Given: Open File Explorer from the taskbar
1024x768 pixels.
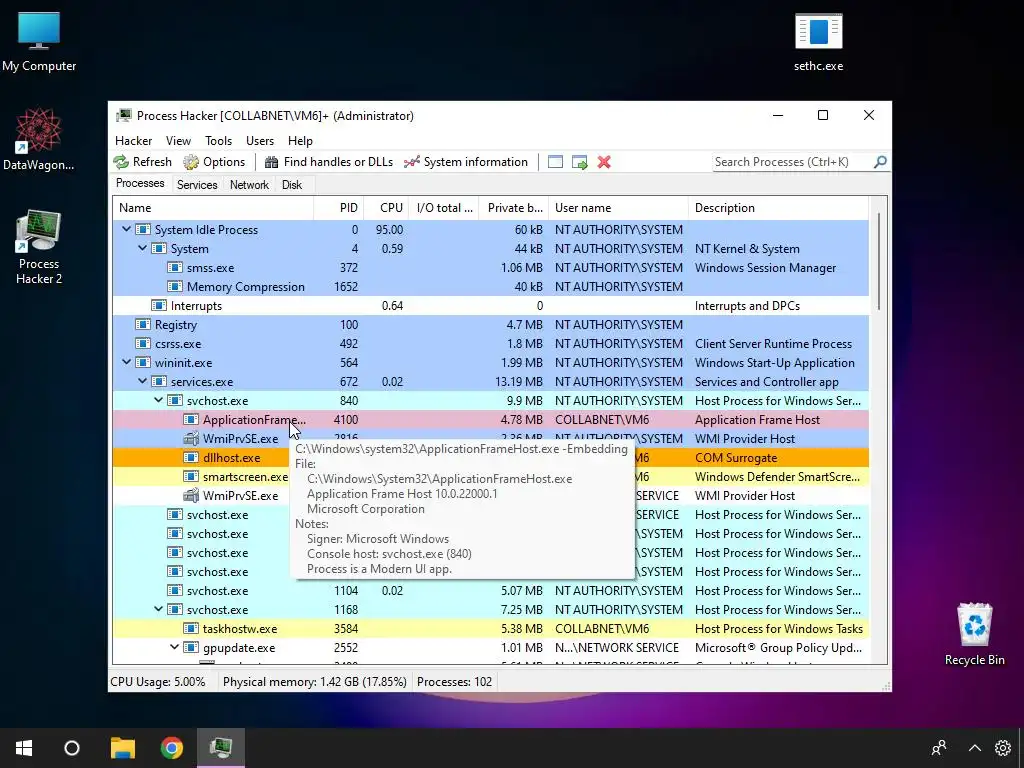Looking at the screenshot, I should click(122, 748).
